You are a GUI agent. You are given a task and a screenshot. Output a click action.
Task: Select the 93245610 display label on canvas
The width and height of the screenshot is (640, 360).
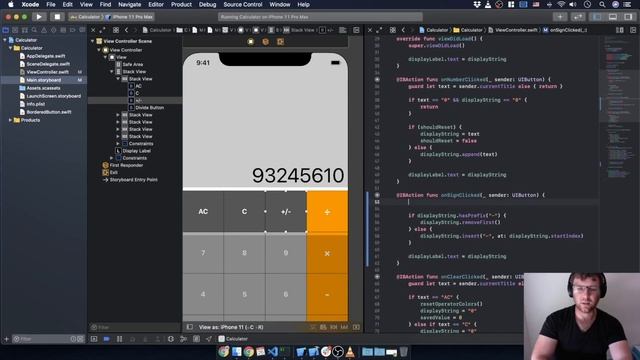[x=298, y=176]
